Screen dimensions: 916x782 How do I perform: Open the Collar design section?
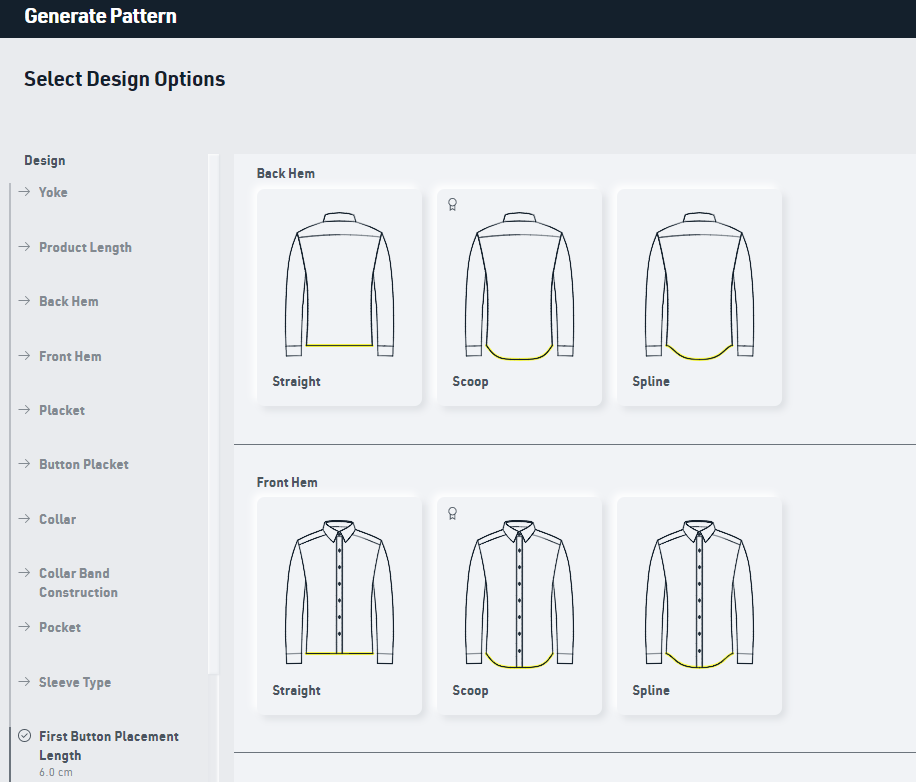[x=57, y=519]
